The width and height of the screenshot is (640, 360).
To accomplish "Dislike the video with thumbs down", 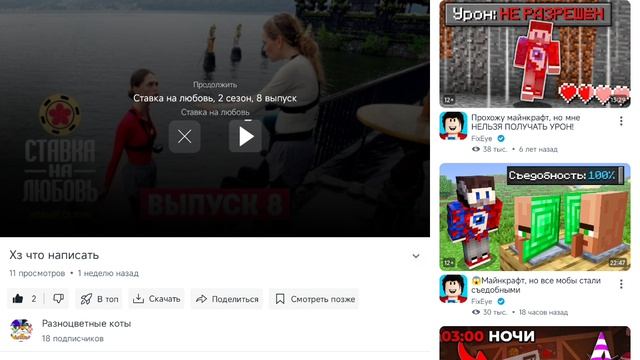I will pos(58,299).
